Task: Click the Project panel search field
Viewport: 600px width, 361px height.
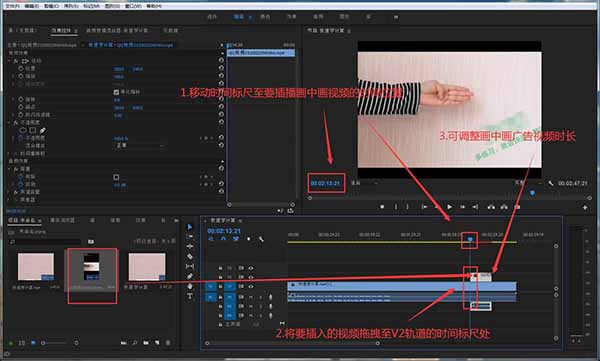Action: (x=46, y=242)
